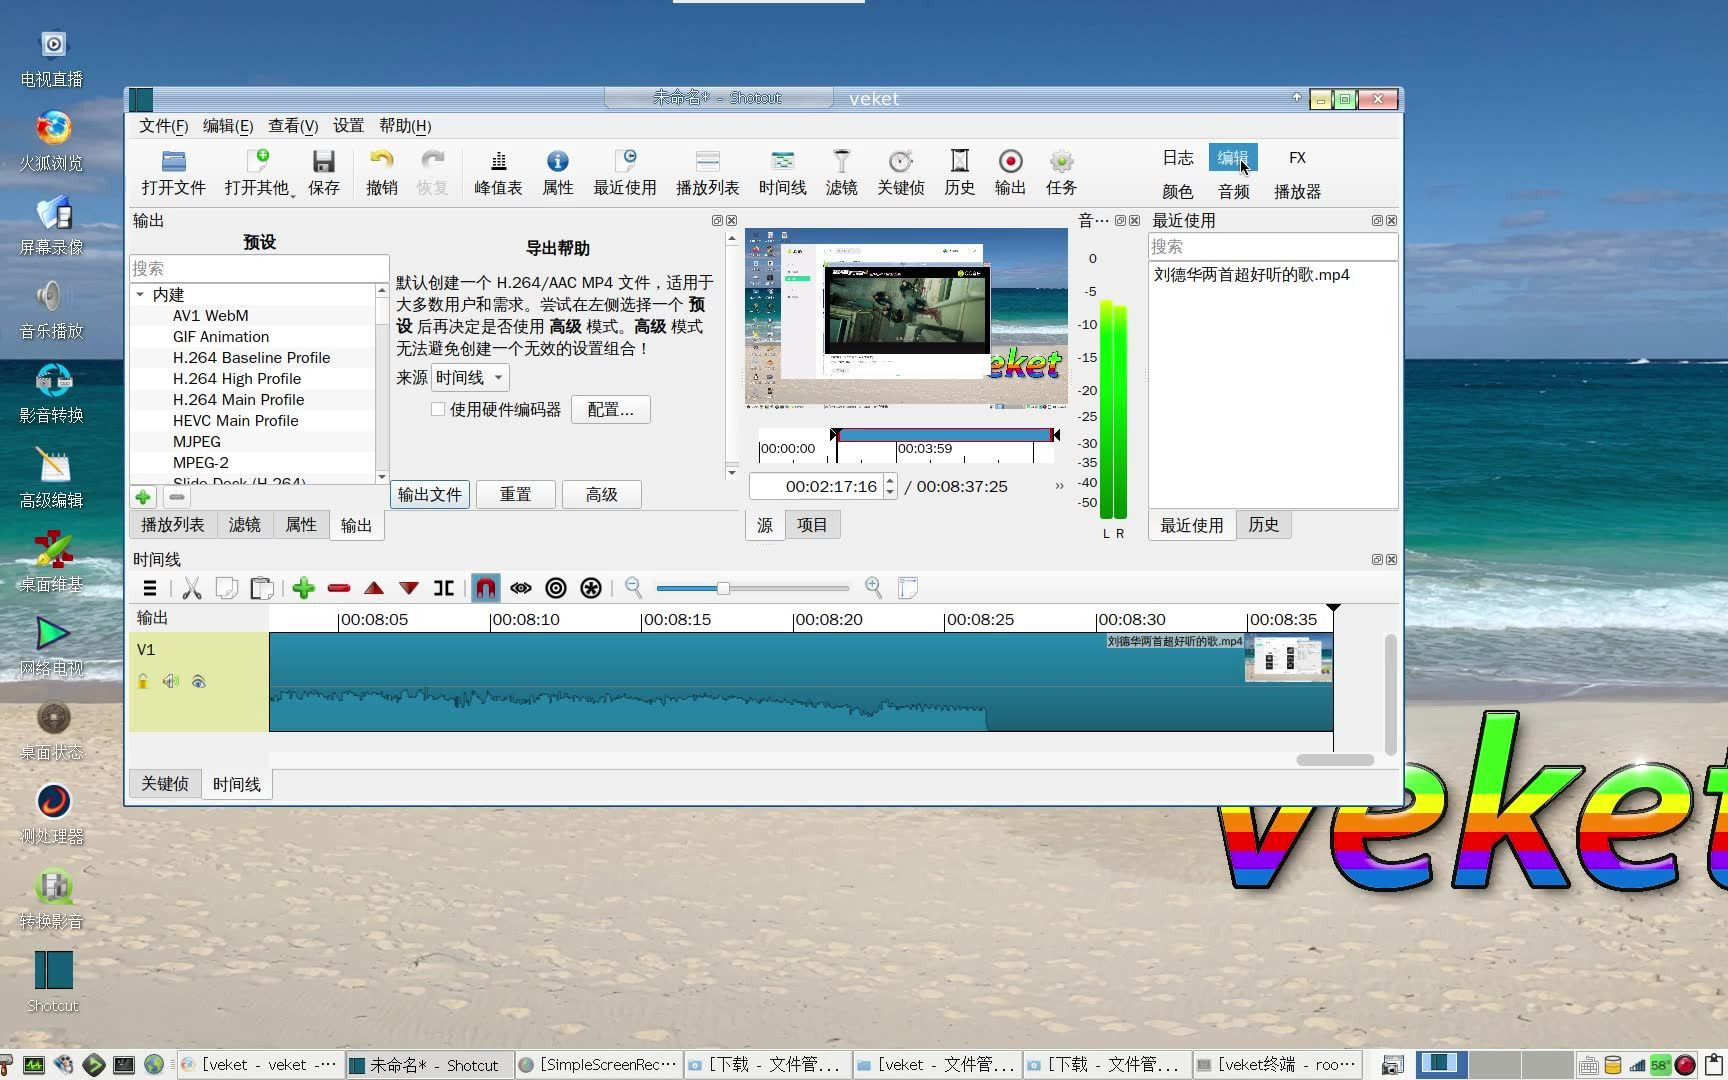This screenshot has height=1080, width=1728.
Task: Switch to the 滤镜 tab below presets
Action: (x=244, y=525)
